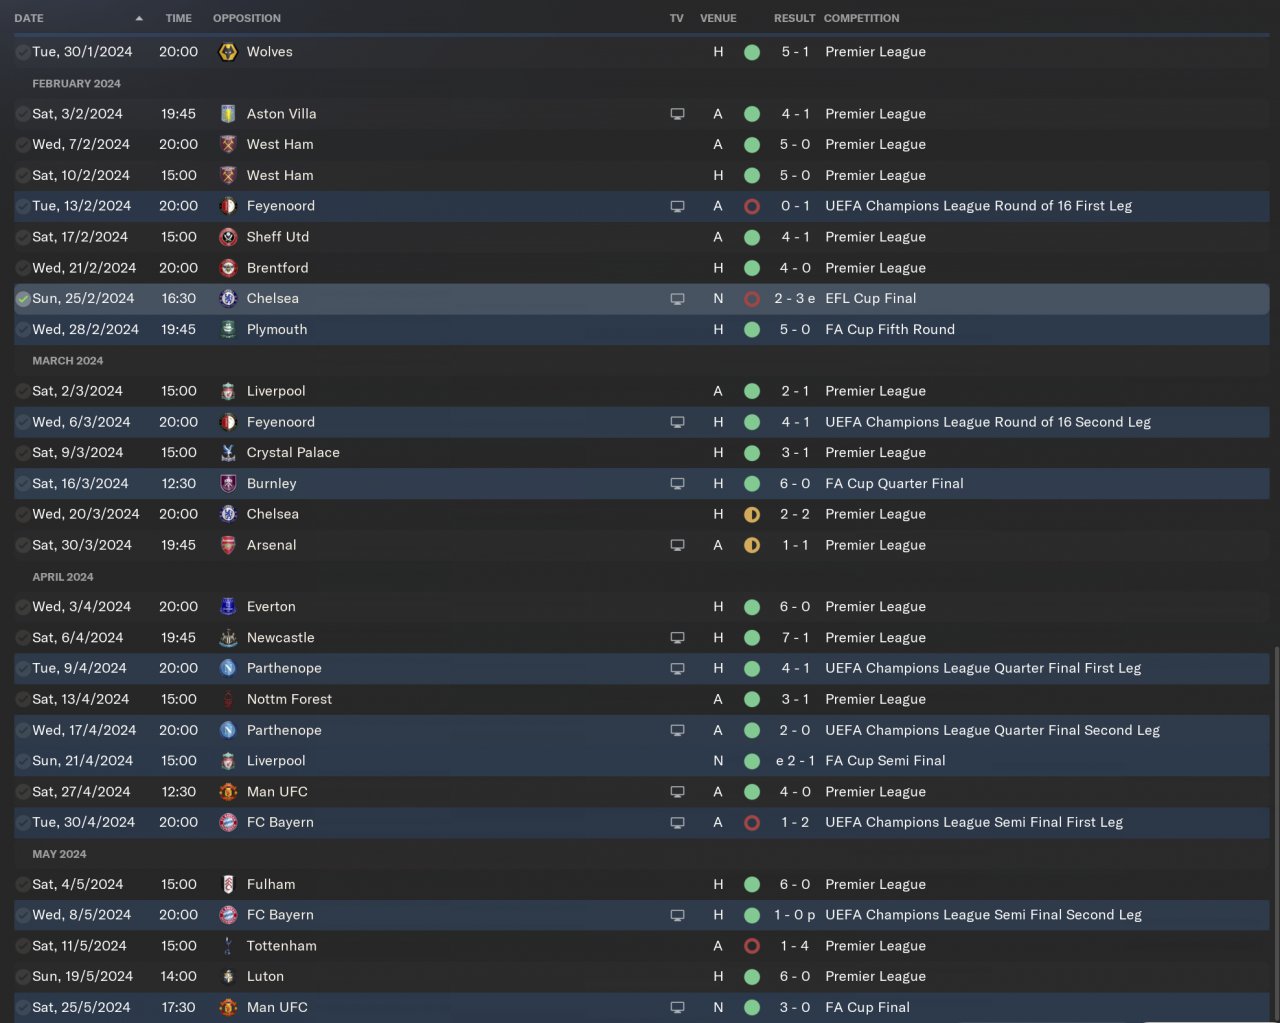Collapse the April 2024 month group
Image resolution: width=1280 pixels, height=1023 pixels.
[62, 577]
